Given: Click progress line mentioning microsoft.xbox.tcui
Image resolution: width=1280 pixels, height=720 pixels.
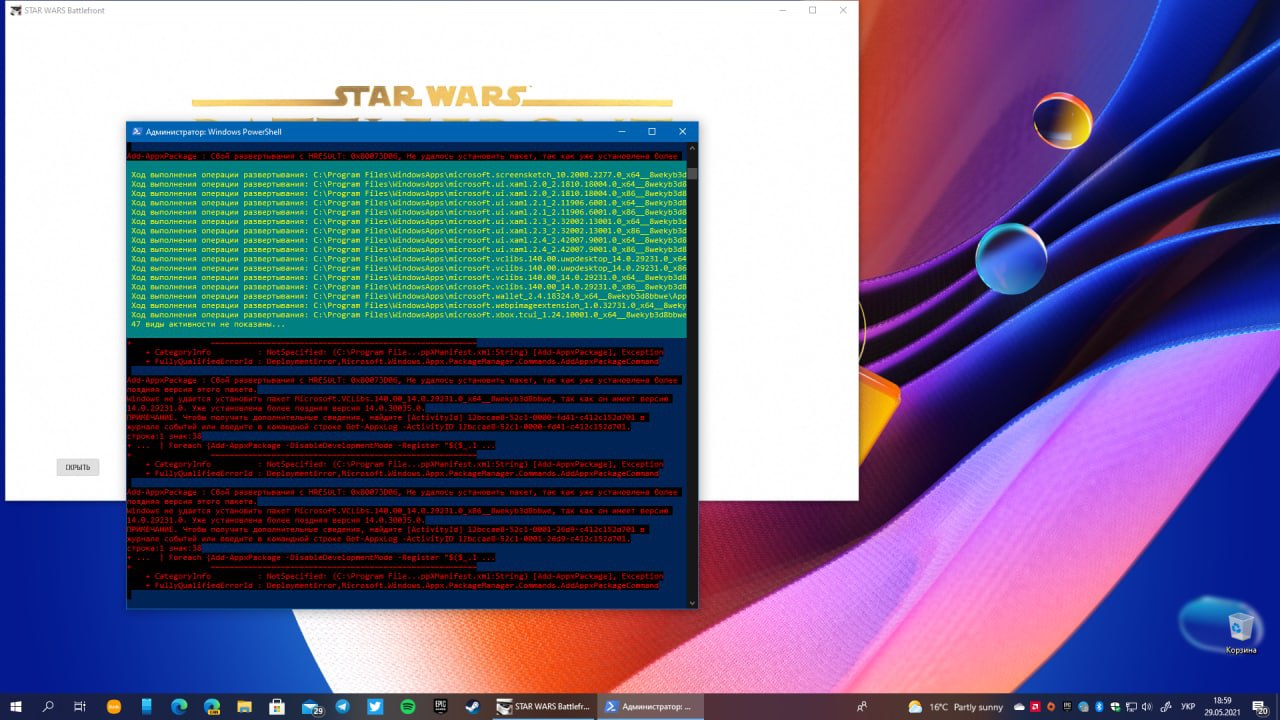Looking at the screenshot, I should coord(409,315).
